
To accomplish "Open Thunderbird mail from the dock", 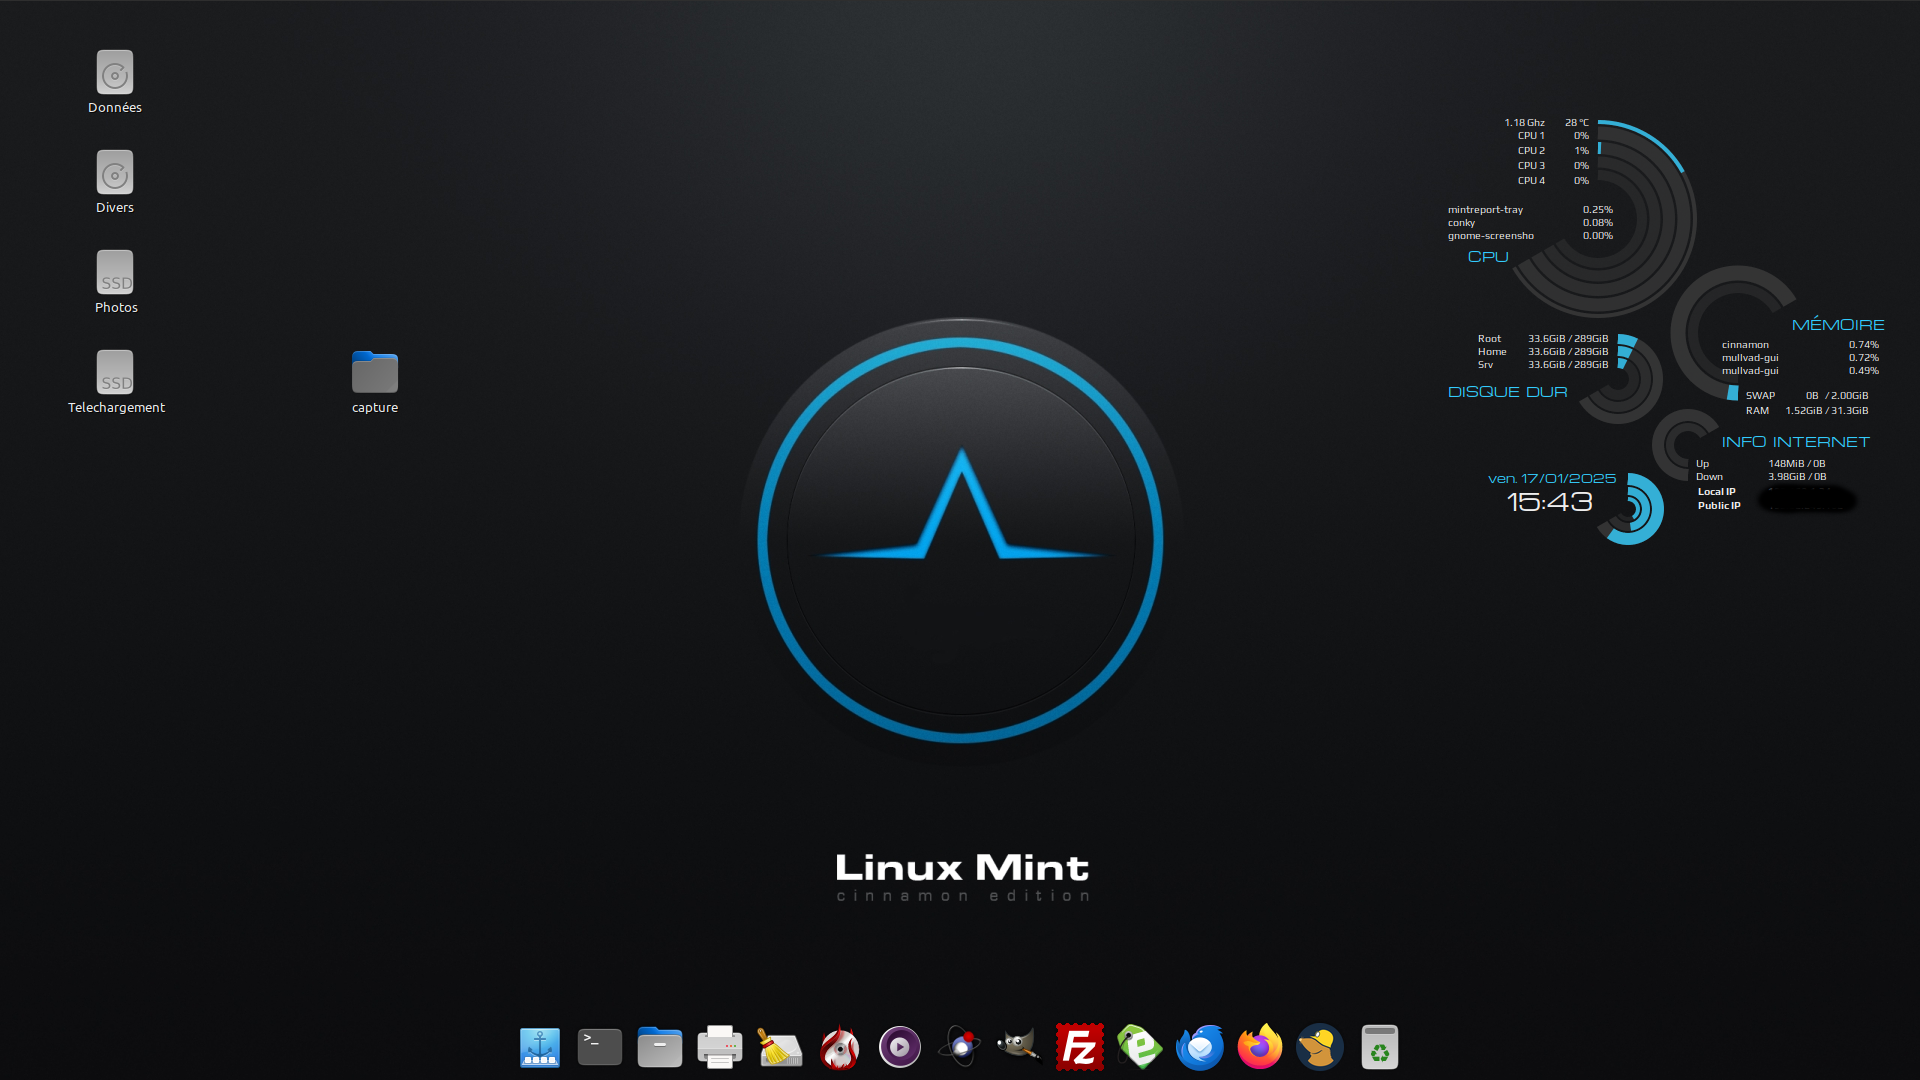I will tap(1200, 1047).
